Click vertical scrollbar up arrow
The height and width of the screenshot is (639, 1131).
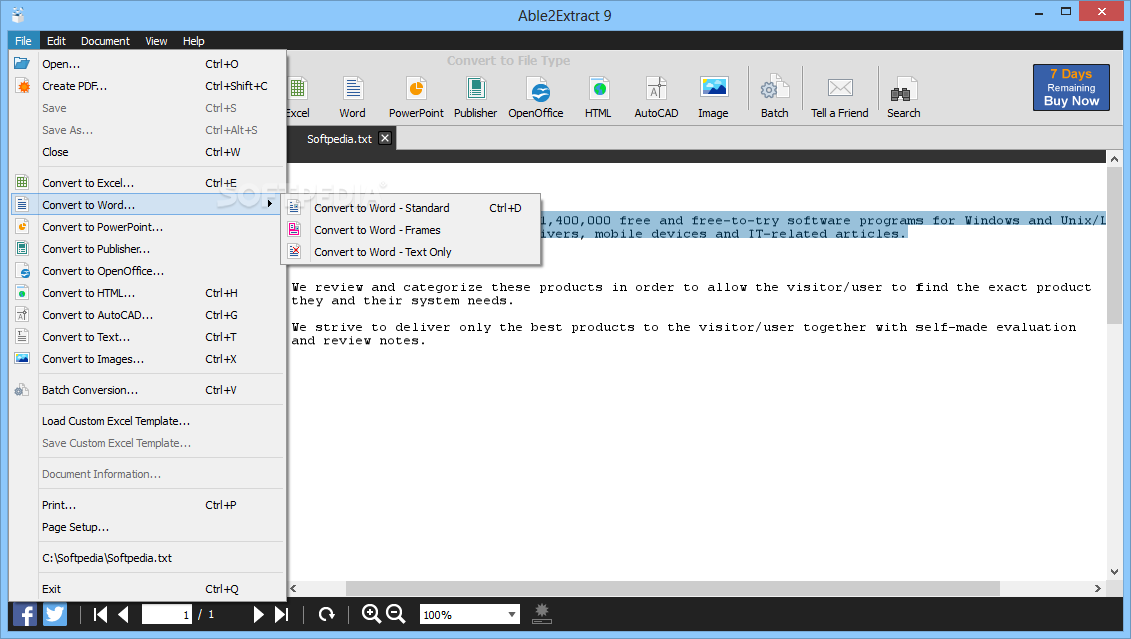point(1114,159)
